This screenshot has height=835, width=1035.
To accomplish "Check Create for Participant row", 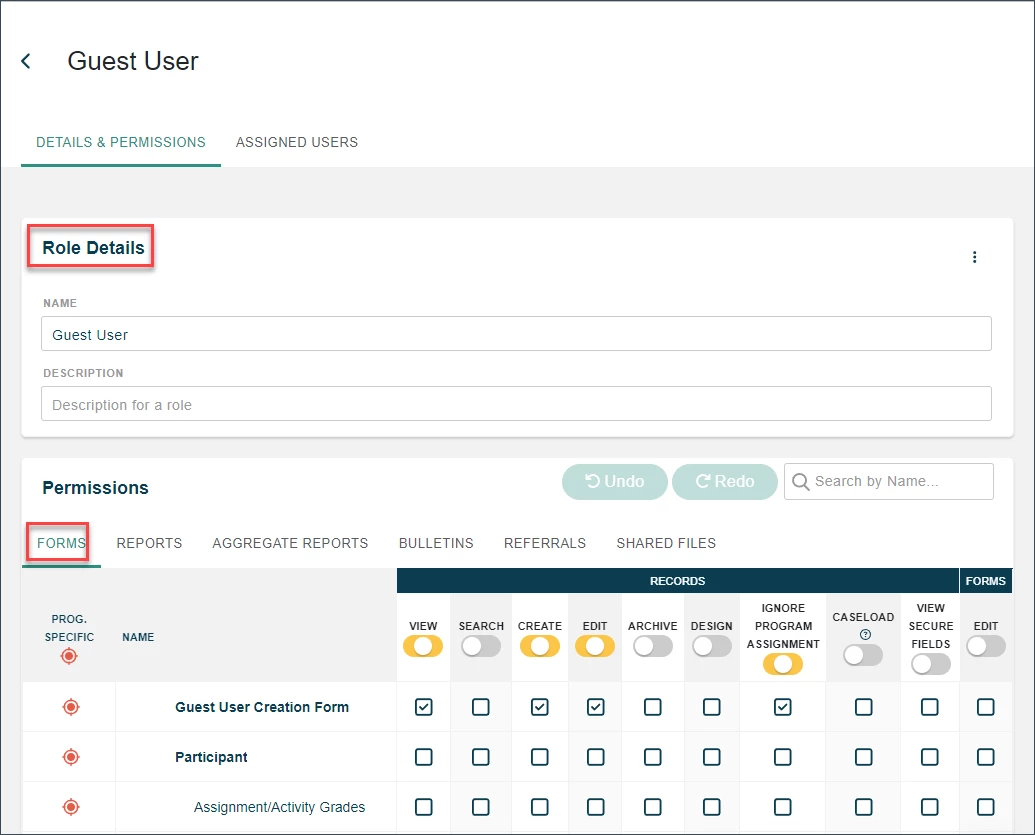I will tap(540, 756).
